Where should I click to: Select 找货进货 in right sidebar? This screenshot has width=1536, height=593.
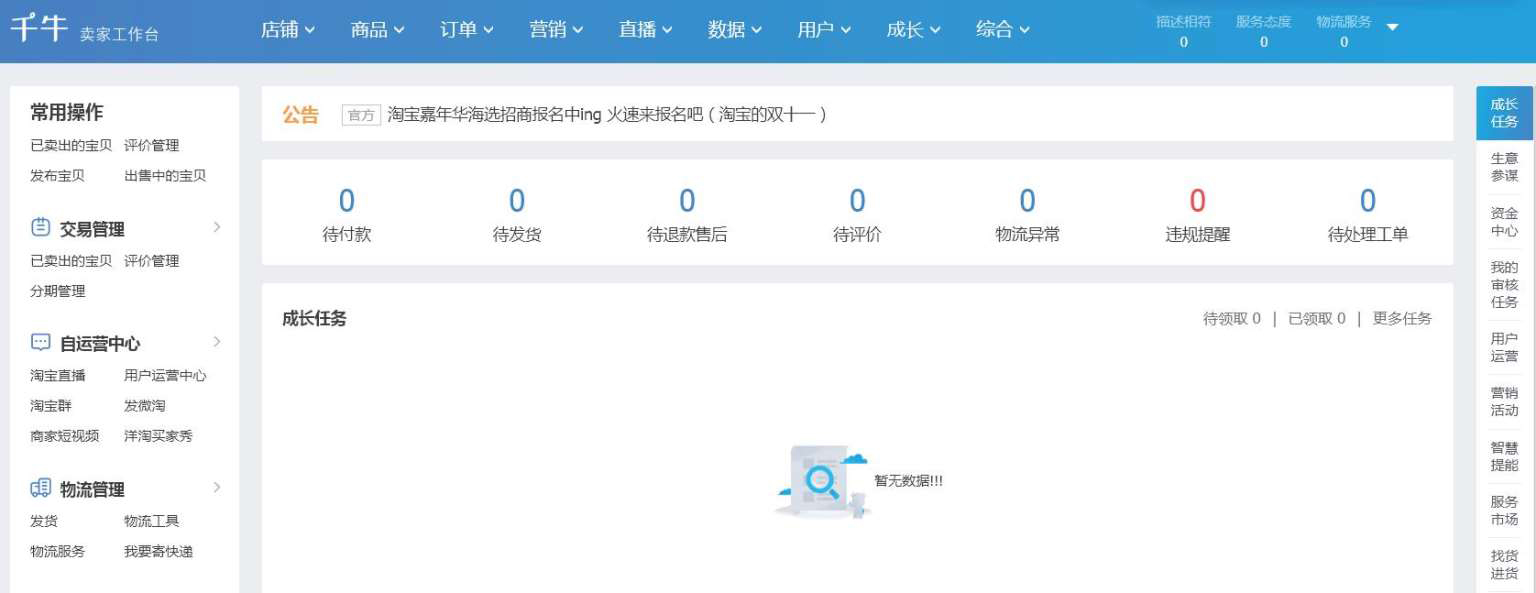(x=1504, y=565)
